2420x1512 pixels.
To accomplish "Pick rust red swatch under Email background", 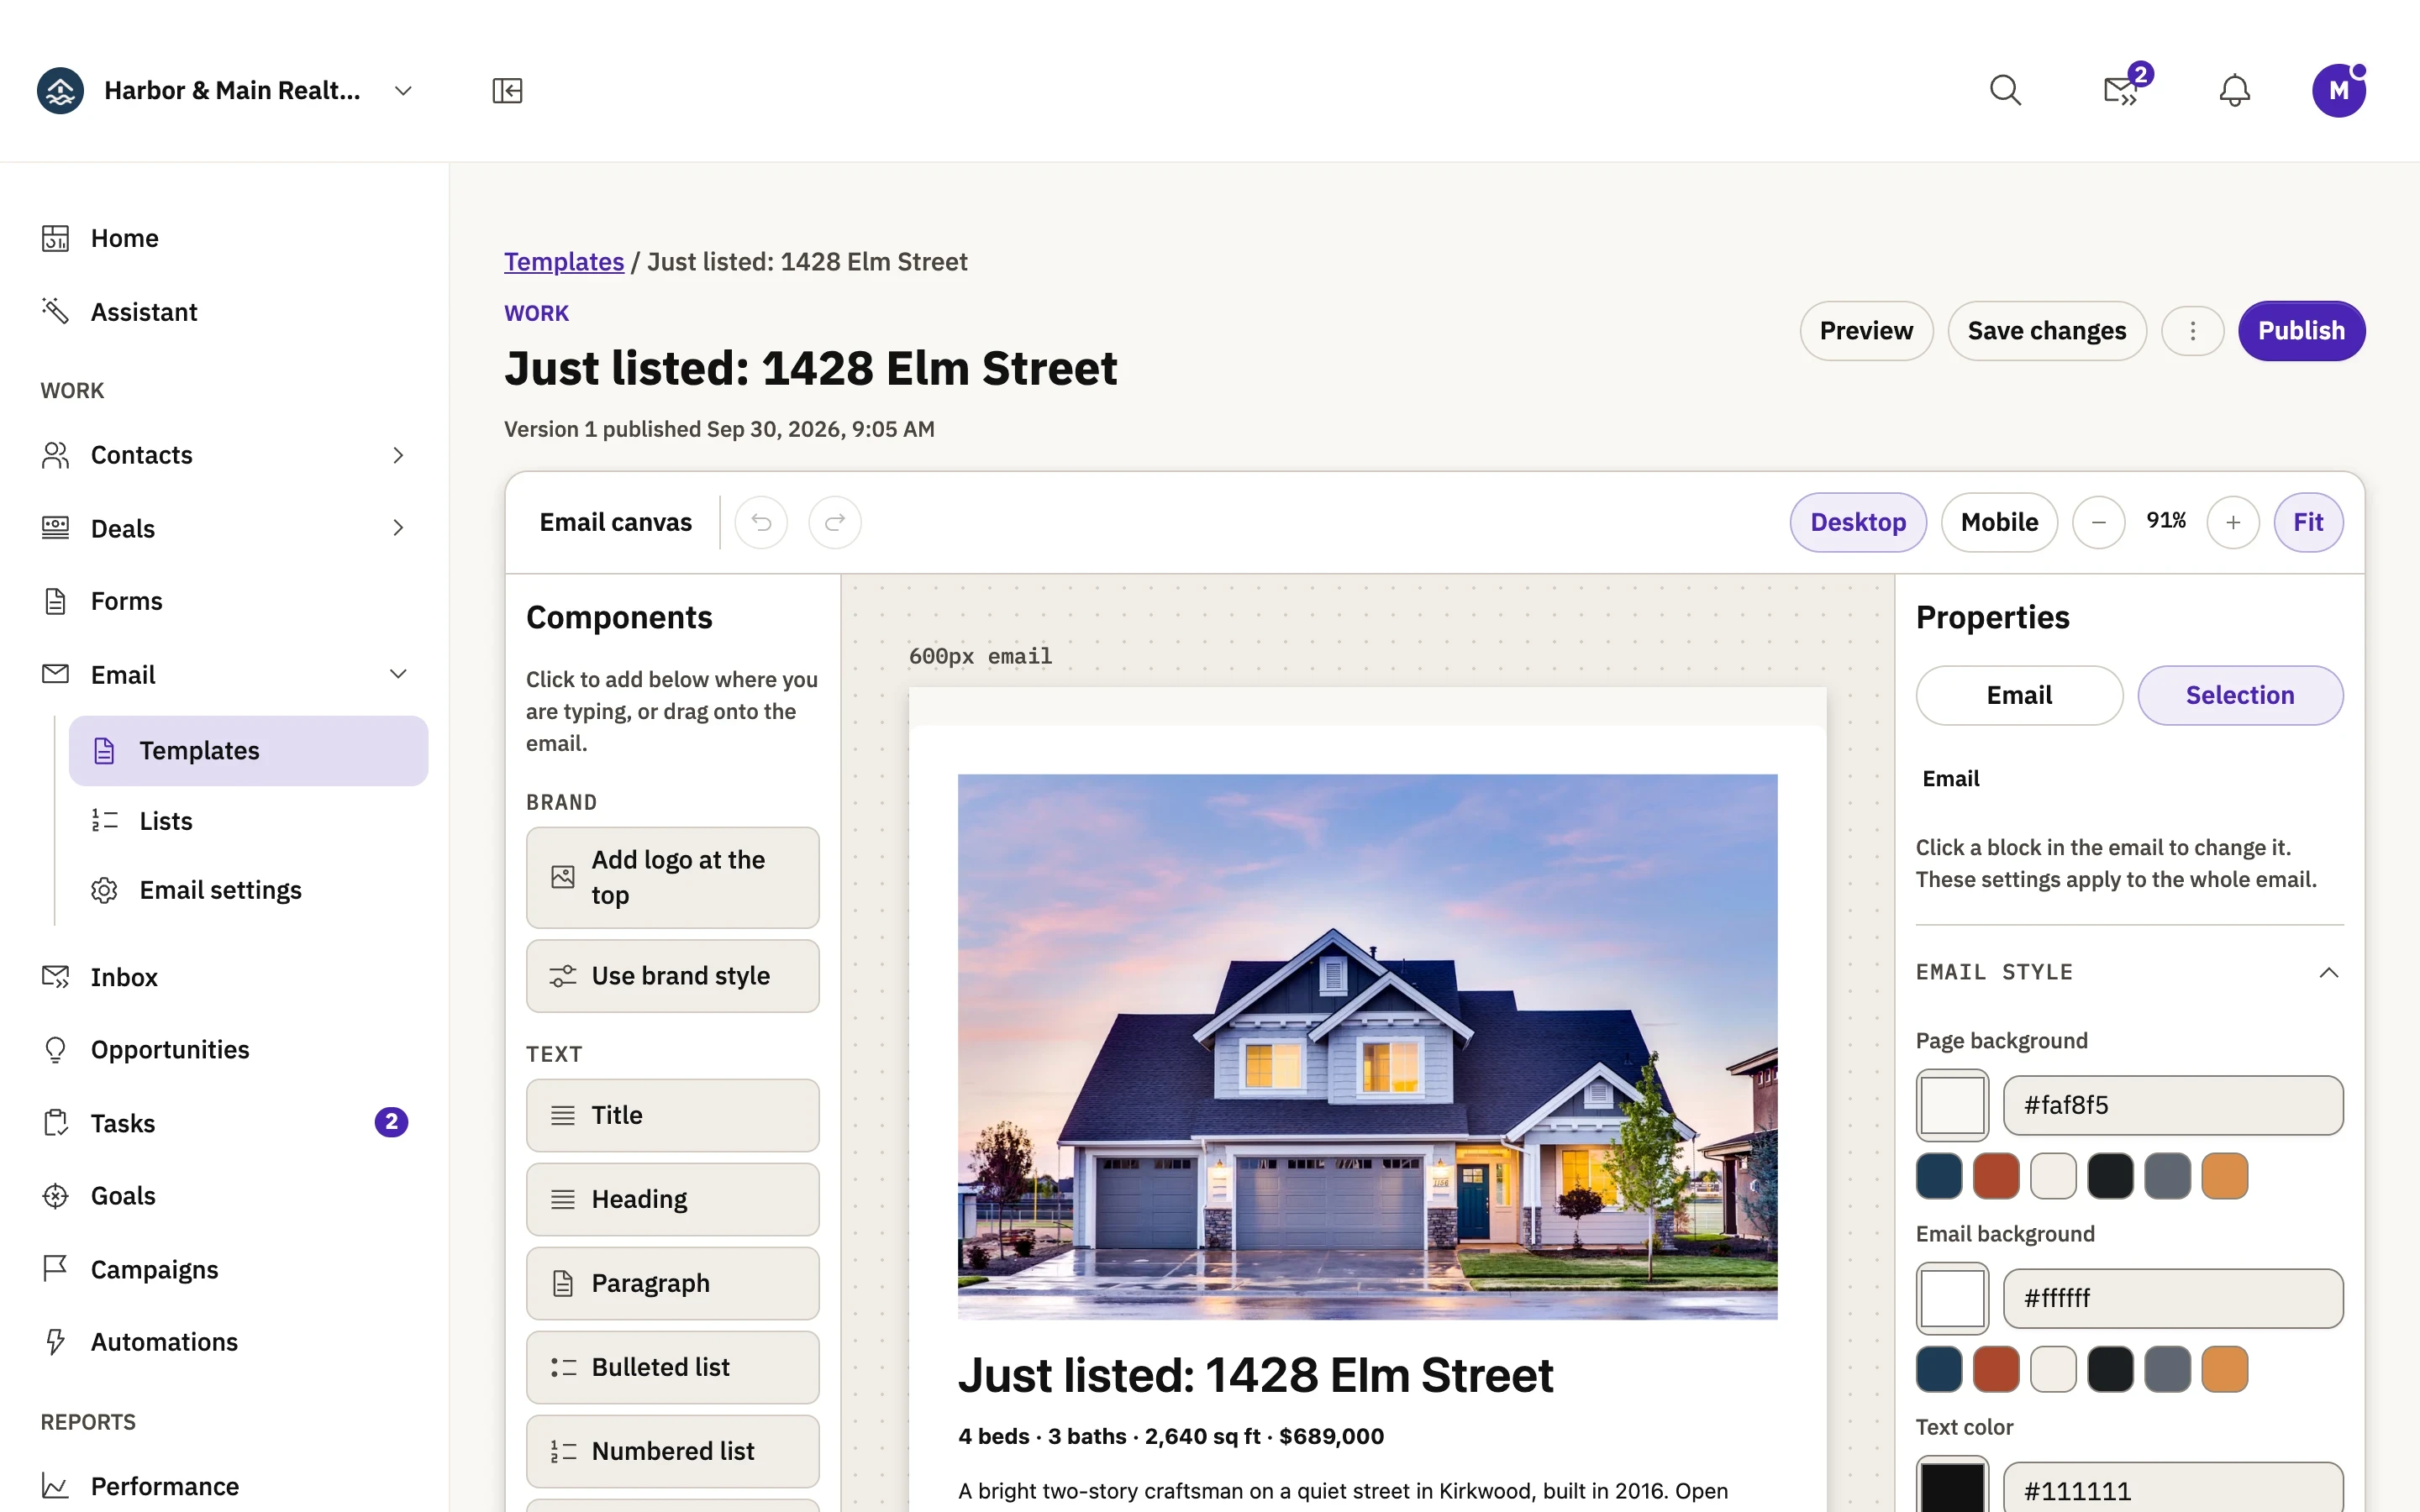I will click(1996, 1369).
